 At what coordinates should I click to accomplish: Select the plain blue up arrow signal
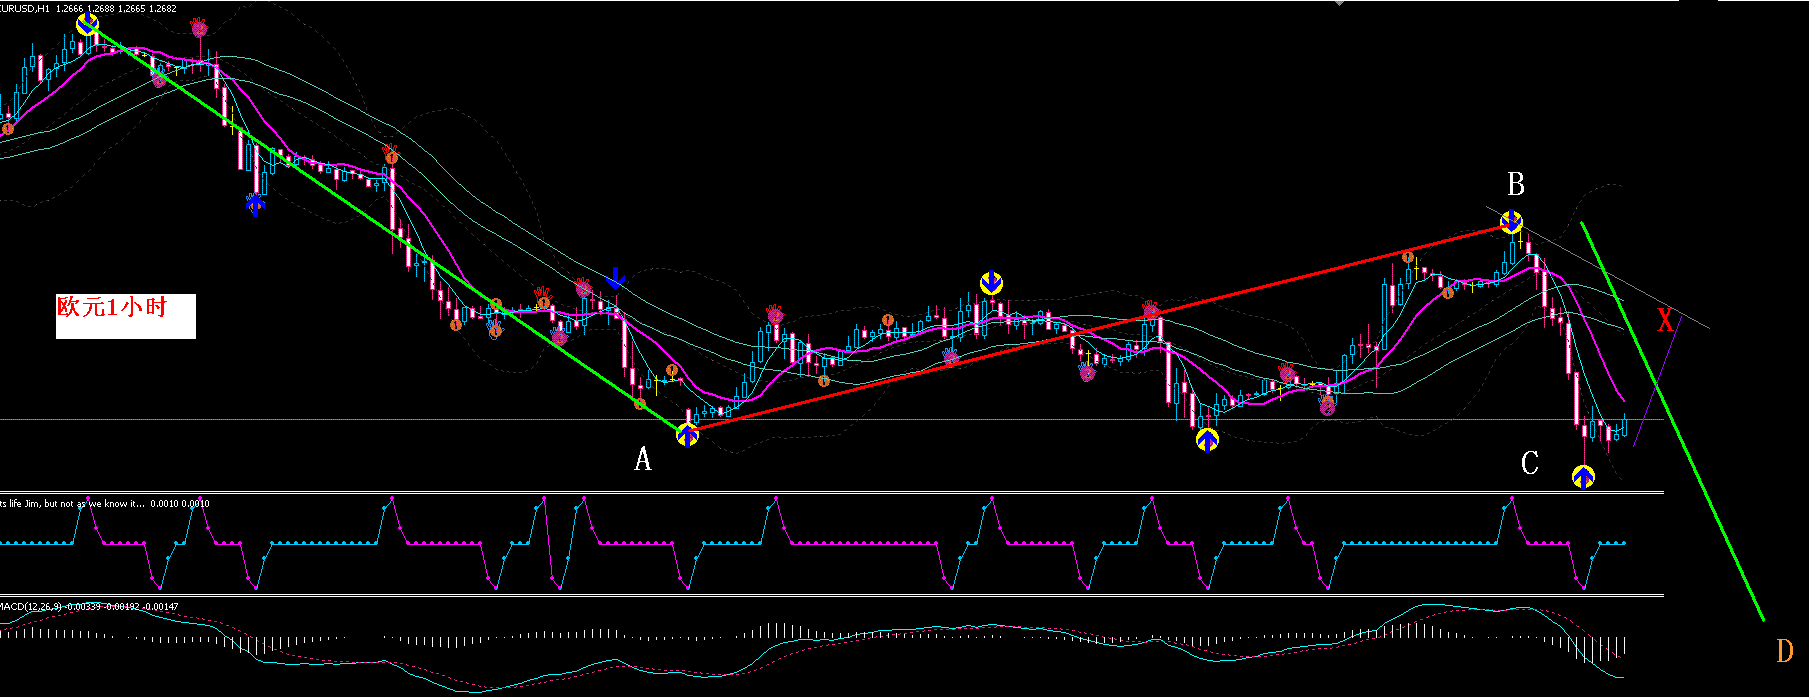[256, 205]
